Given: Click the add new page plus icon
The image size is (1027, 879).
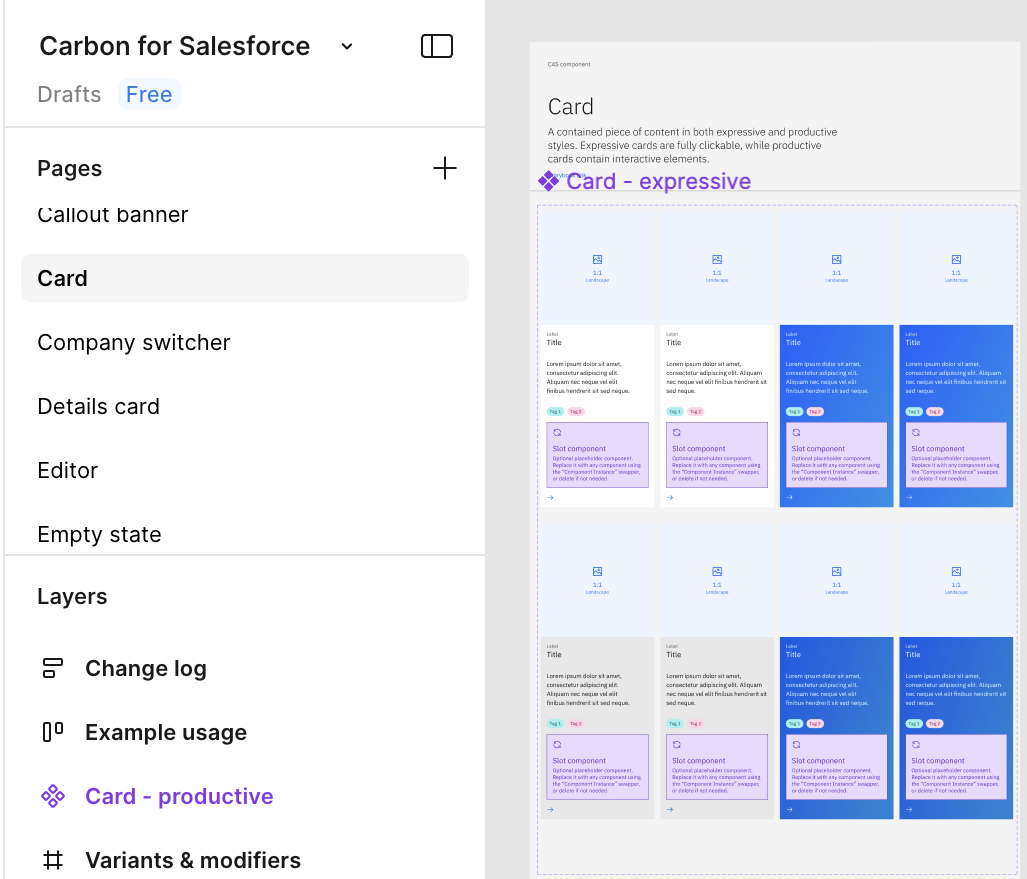Looking at the screenshot, I should [444, 168].
